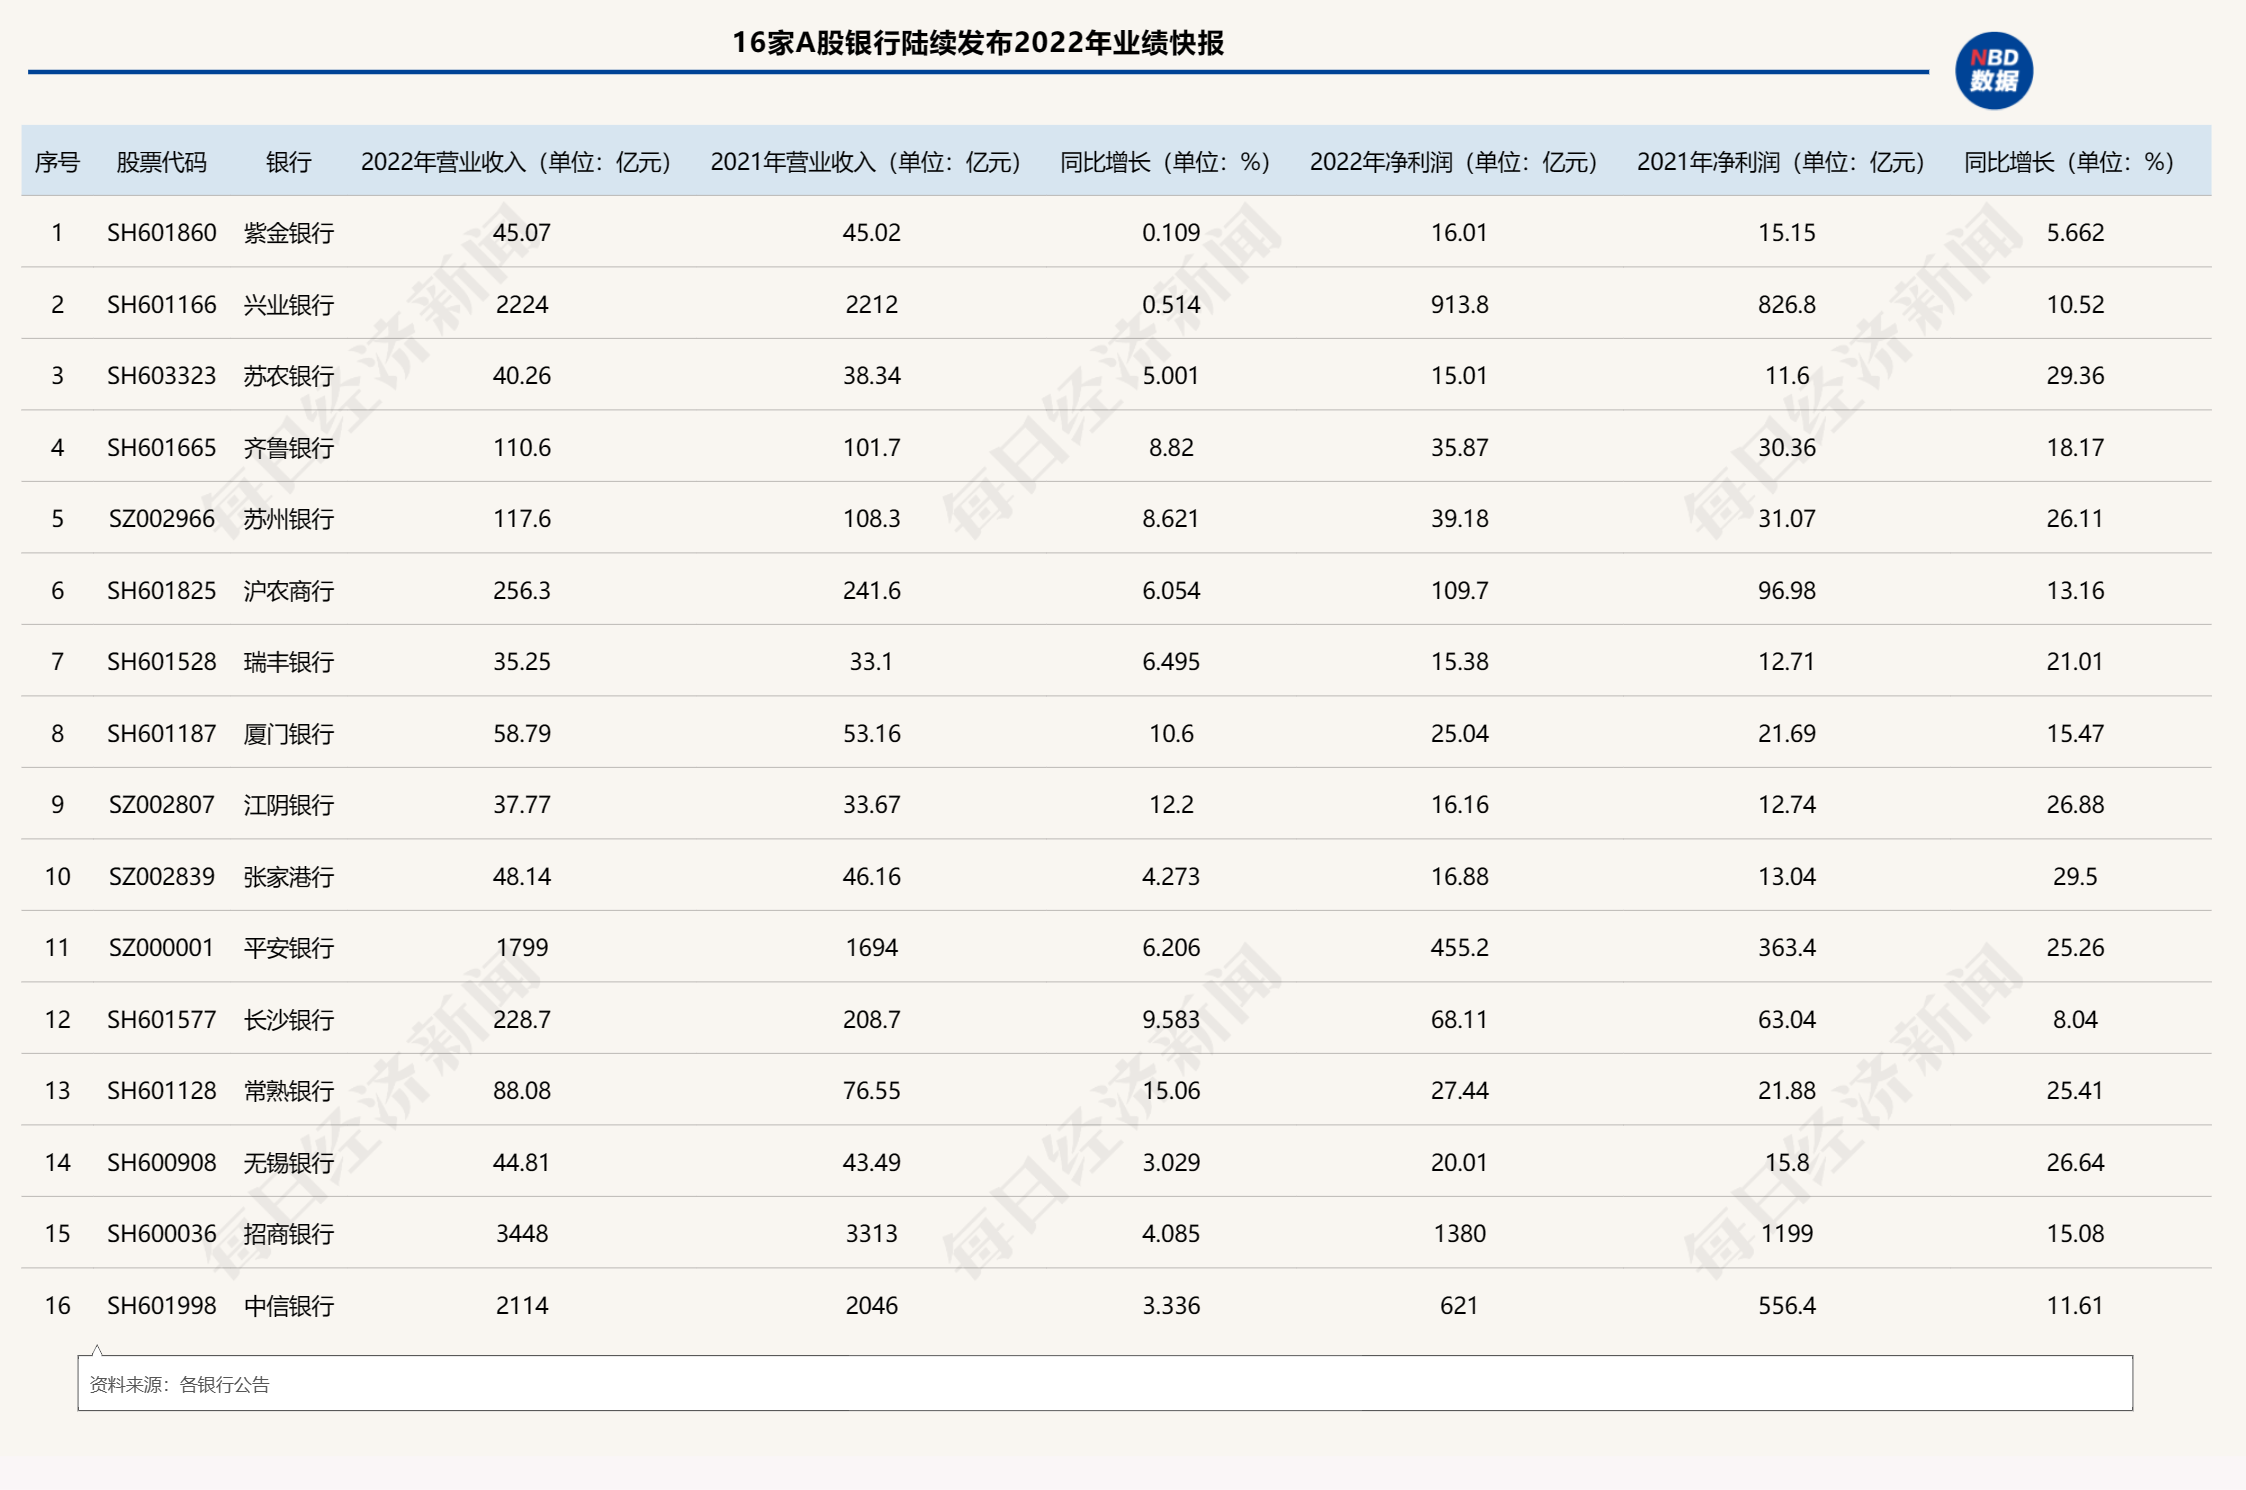This screenshot has width=2246, height=1490.
Task: Click the 2021年营业收入 column header
Action: click(x=866, y=162)
